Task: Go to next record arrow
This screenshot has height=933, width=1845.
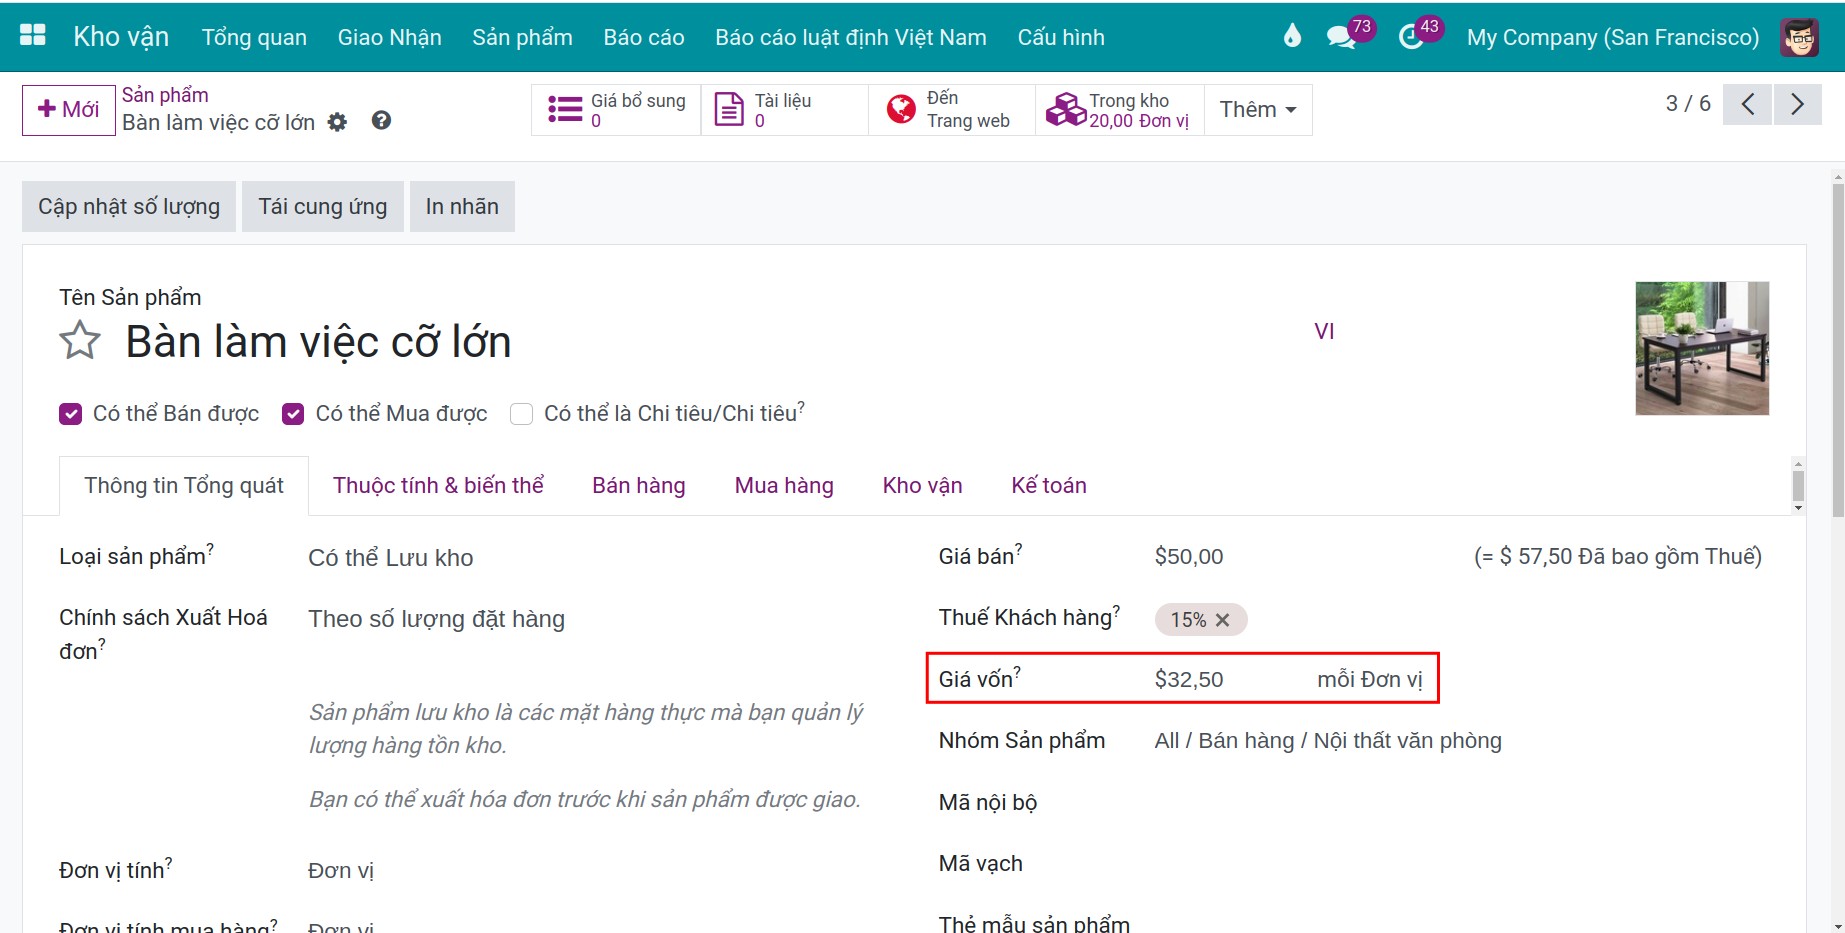Action: (1797, 104)
